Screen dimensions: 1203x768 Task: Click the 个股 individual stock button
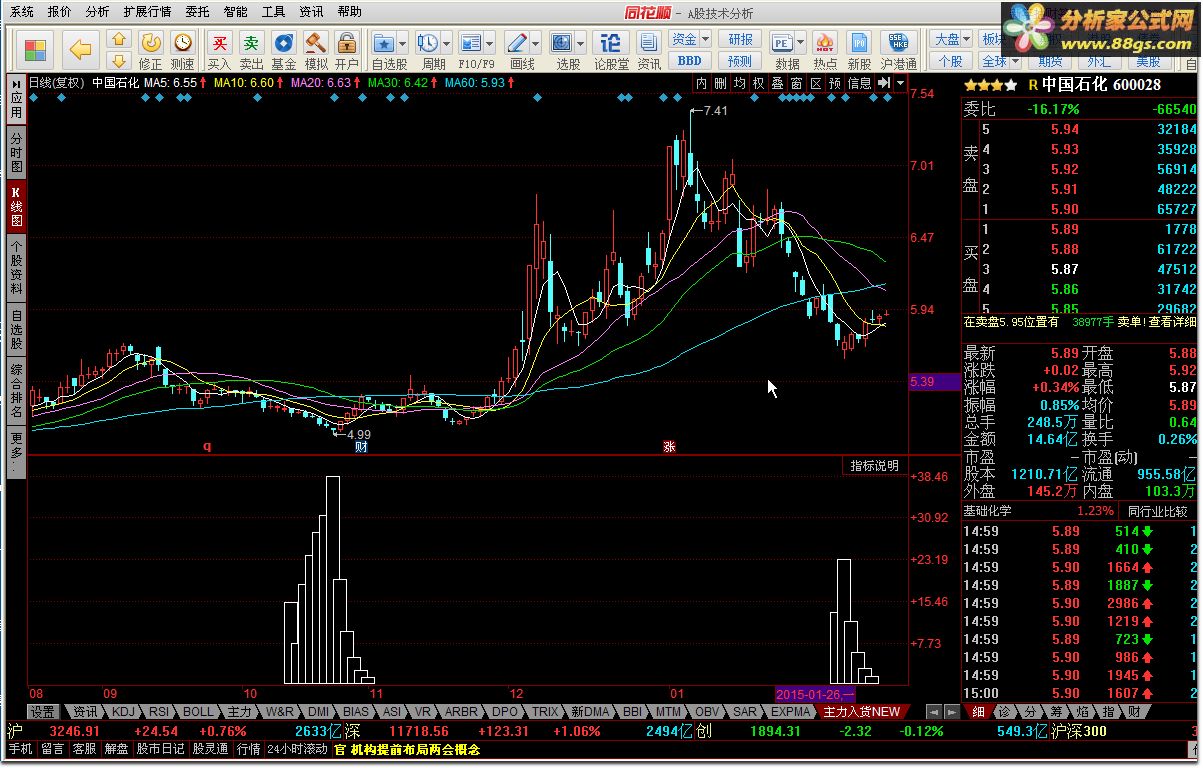click(951, 61)
